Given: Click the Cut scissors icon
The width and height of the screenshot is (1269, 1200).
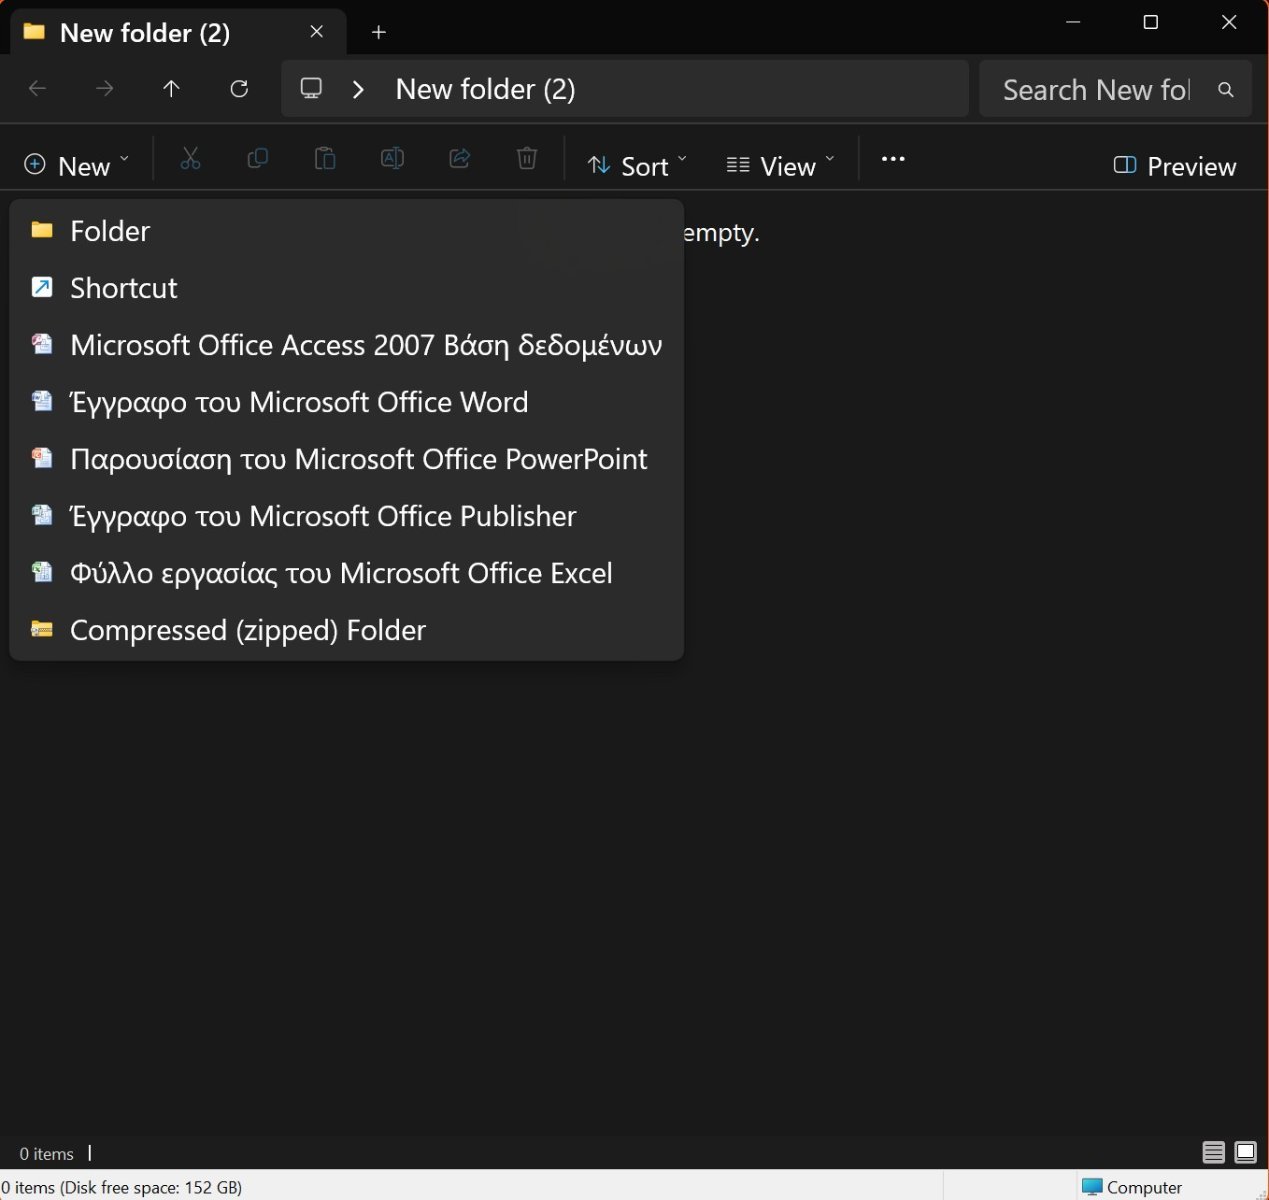Looking at the screenshot, I should pos(190,159).
